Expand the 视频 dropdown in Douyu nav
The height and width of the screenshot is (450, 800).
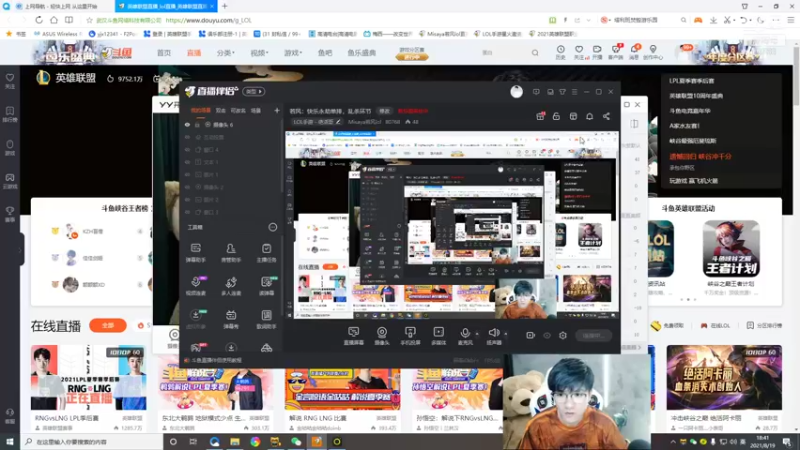click(x=259, y=53)
